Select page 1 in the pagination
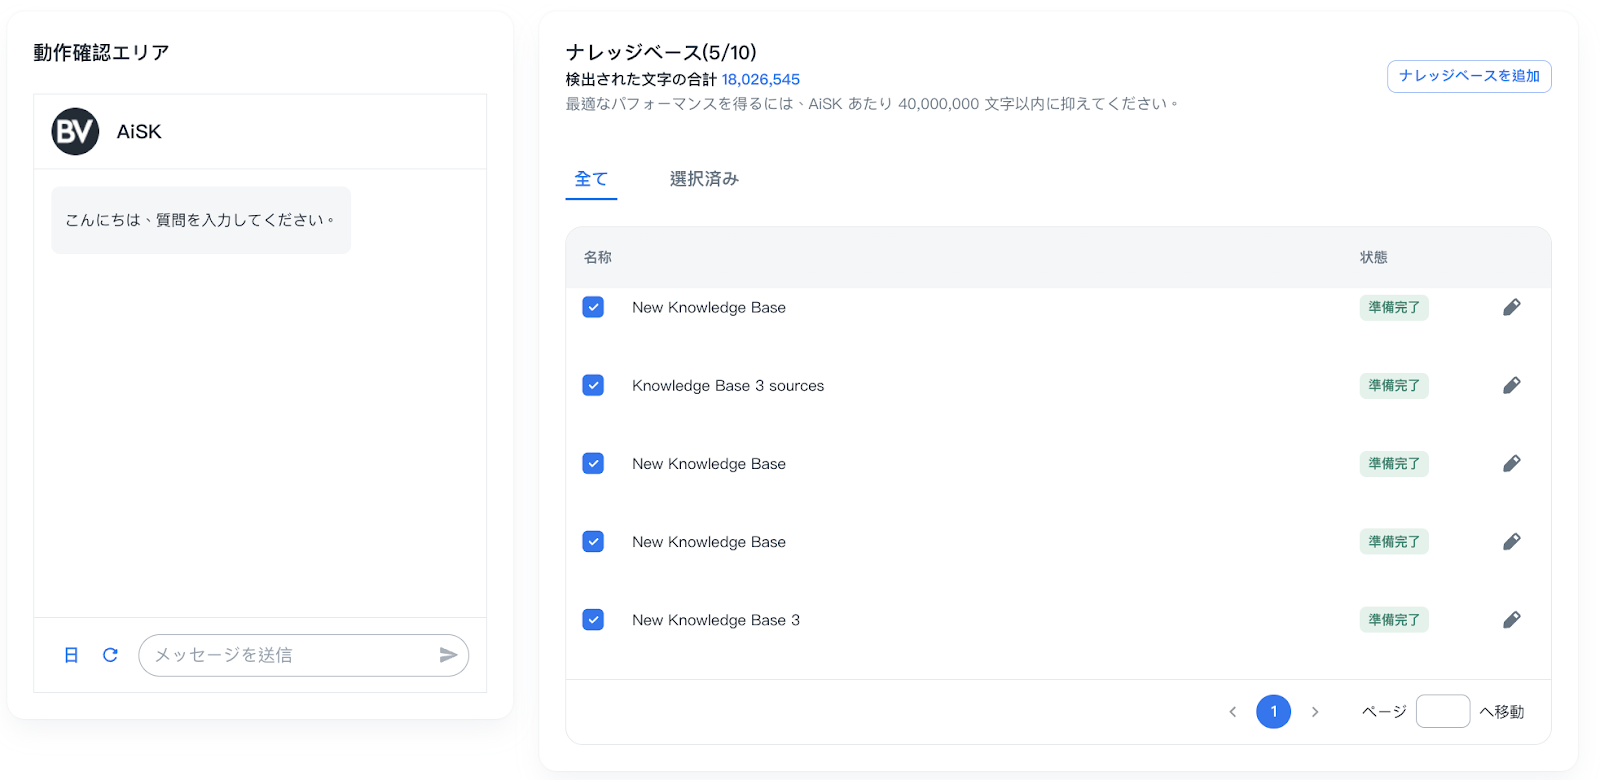Viewport: 1600px width, 780px height. point(1273,712)
